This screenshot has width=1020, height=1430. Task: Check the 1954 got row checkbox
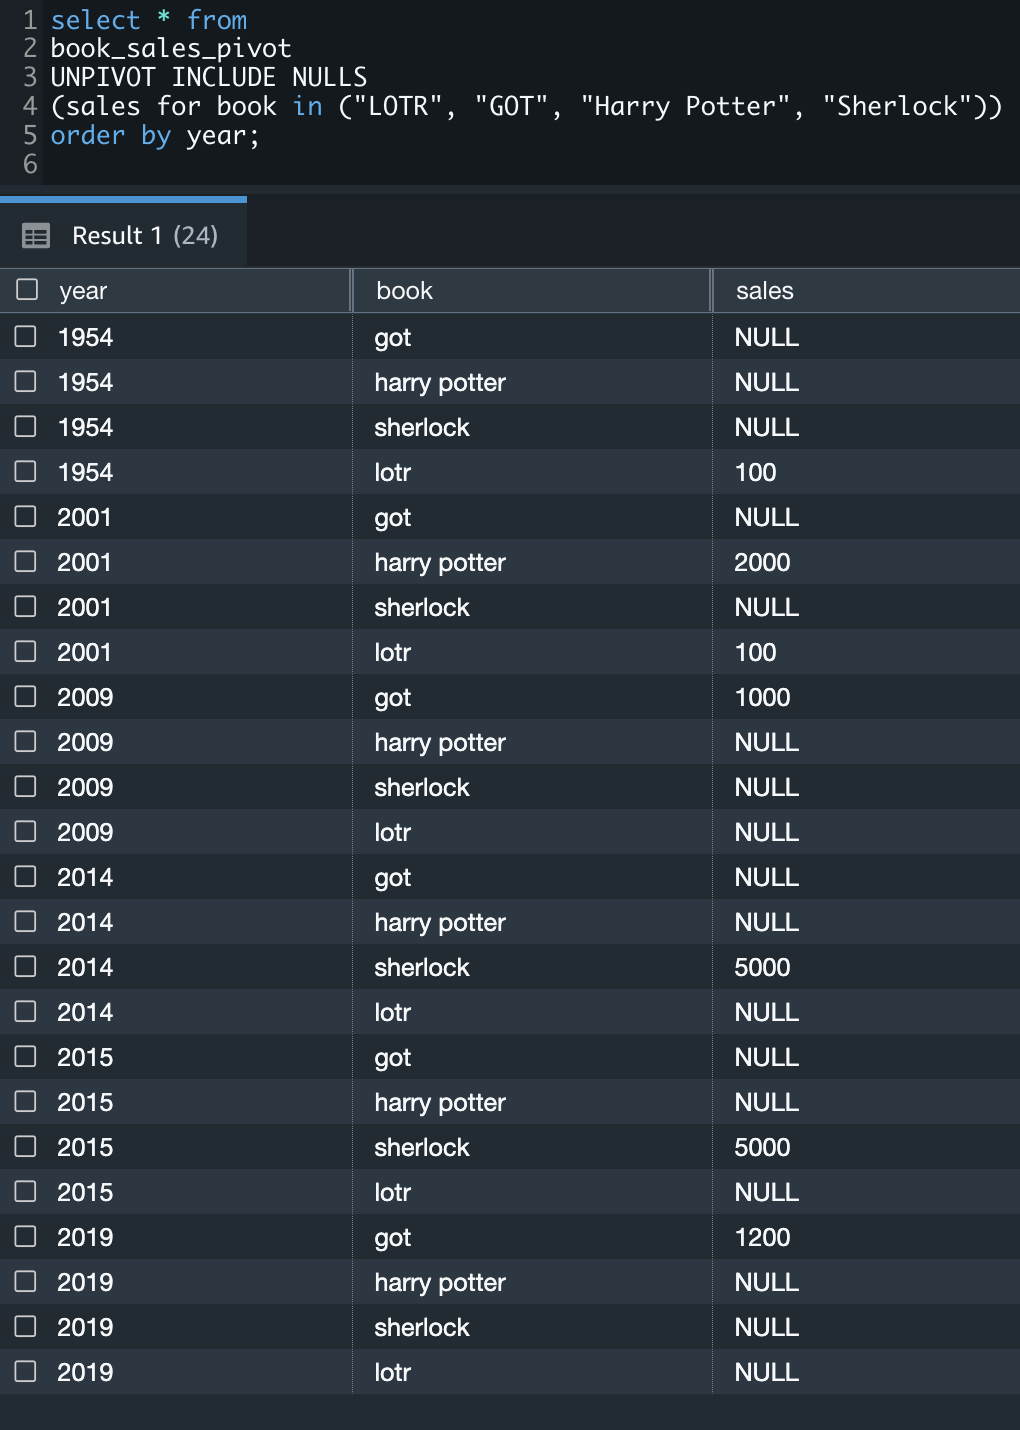coord(26,336)
